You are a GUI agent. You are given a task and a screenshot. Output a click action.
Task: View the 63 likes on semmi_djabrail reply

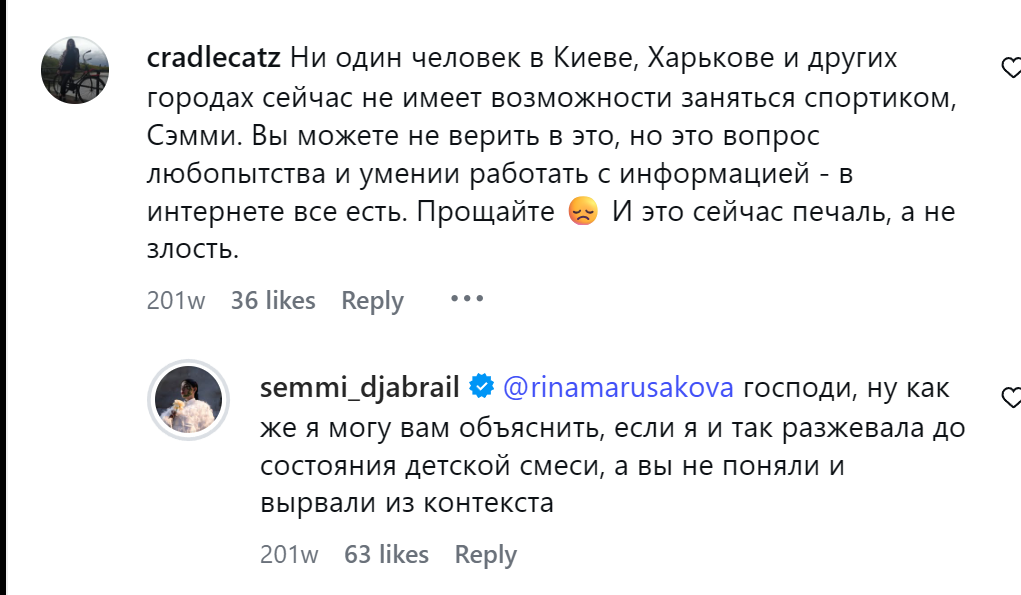[x=386, y=554]
